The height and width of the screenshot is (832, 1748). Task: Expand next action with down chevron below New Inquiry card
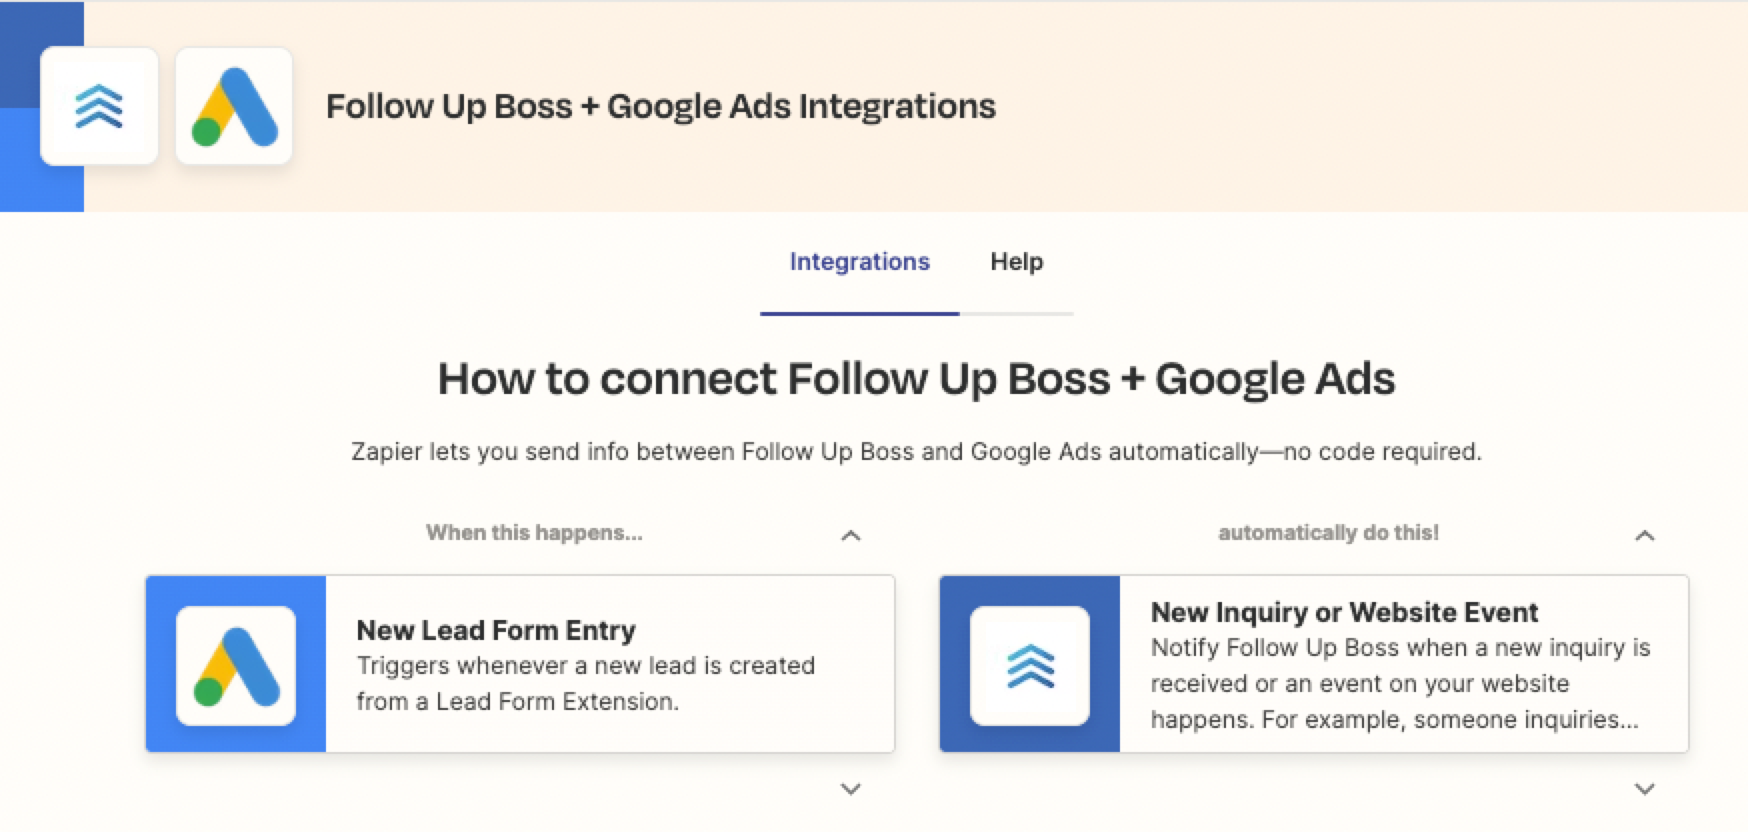(1645, 789)
